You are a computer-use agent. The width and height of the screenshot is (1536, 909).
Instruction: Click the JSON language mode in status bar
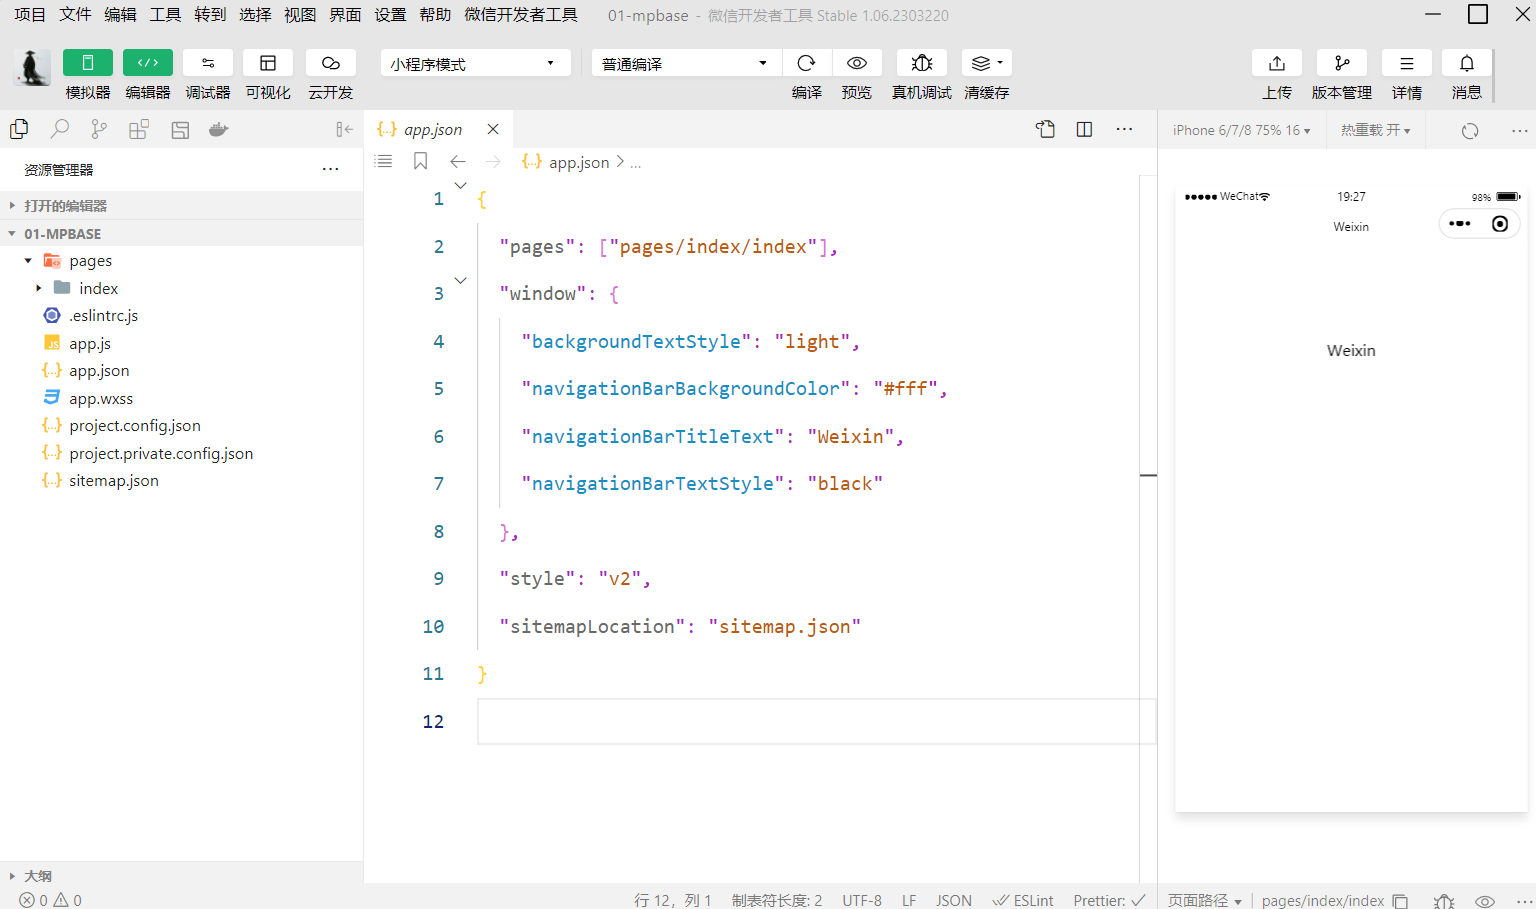point(953,900)
